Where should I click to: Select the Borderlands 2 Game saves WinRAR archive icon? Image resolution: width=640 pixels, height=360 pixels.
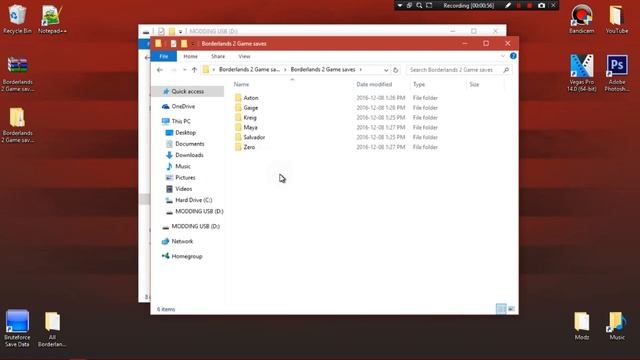pyautogui.click(x=18, y=73)
